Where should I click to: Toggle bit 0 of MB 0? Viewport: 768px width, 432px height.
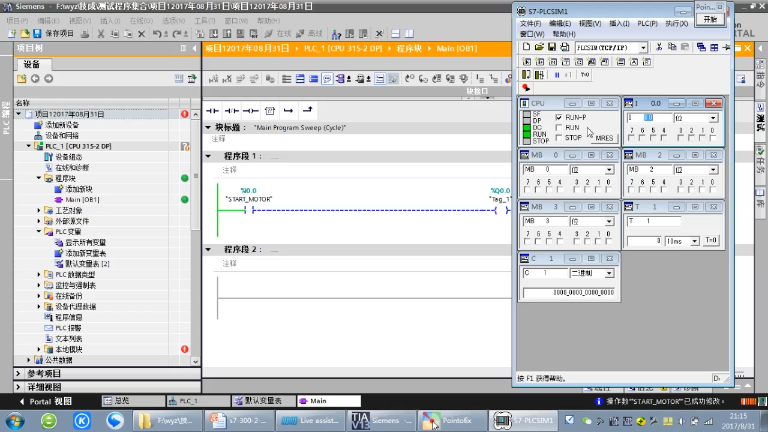pos(608,190)
